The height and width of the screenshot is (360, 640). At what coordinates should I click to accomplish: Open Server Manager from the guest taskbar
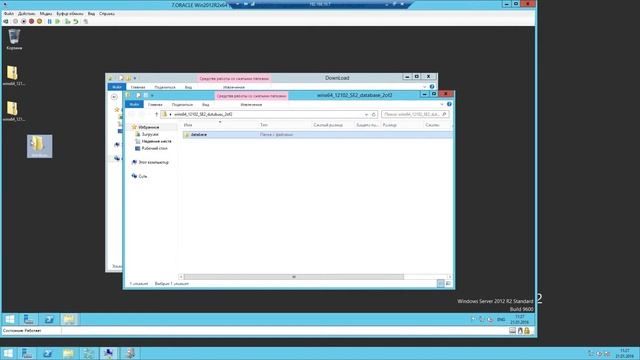(x=29, y=319)
